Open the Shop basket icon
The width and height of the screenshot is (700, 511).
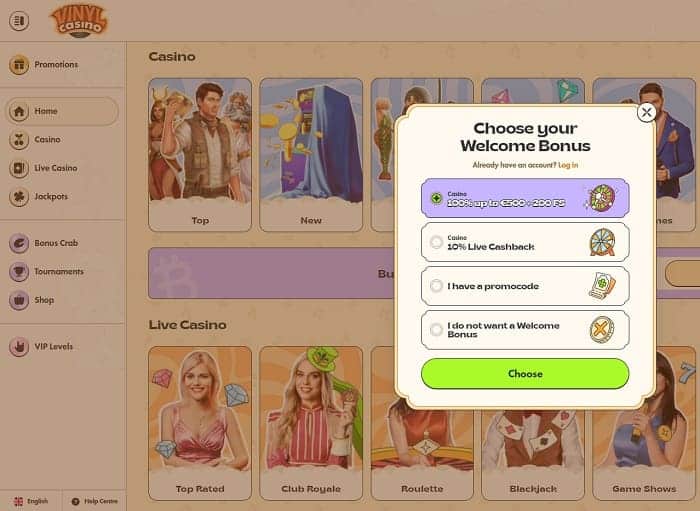[19, 300]
